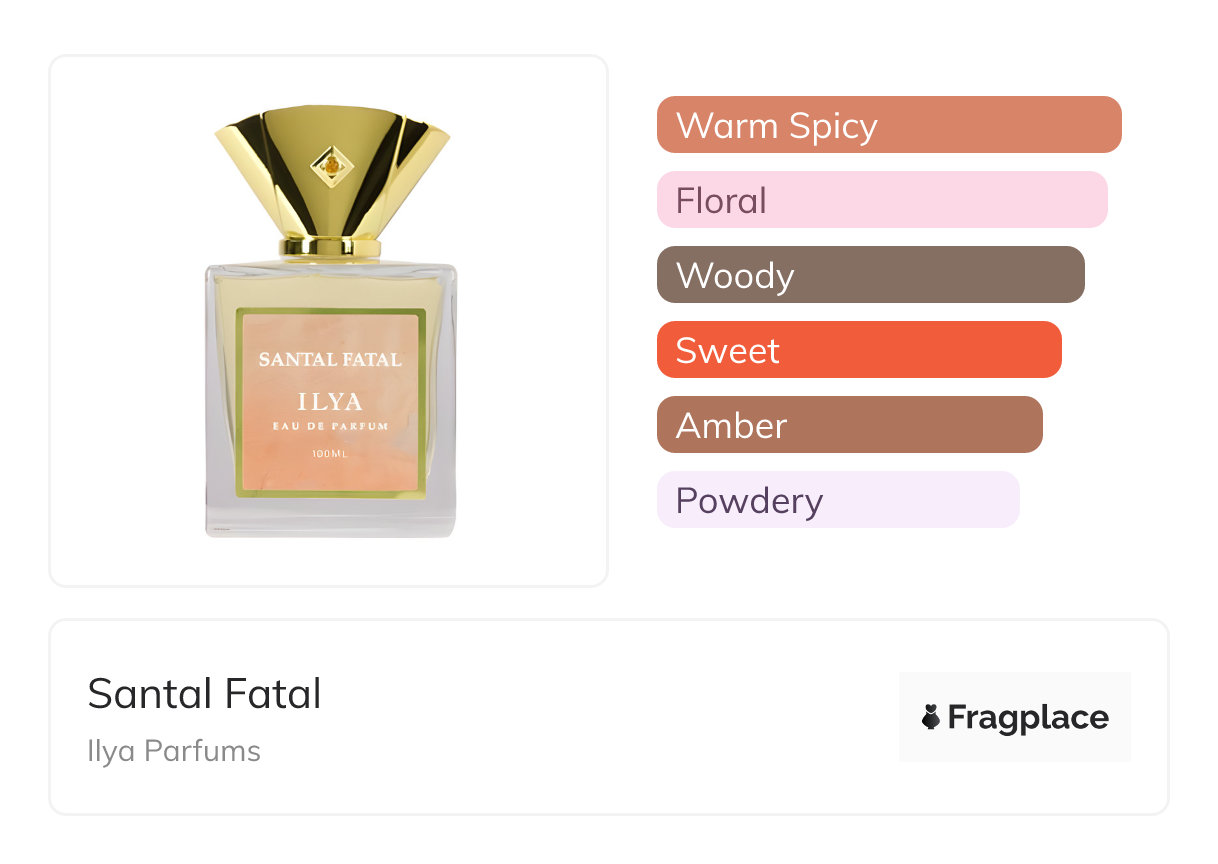
Task: Click the diamond gem on the bottle cap
Action: 331,165
